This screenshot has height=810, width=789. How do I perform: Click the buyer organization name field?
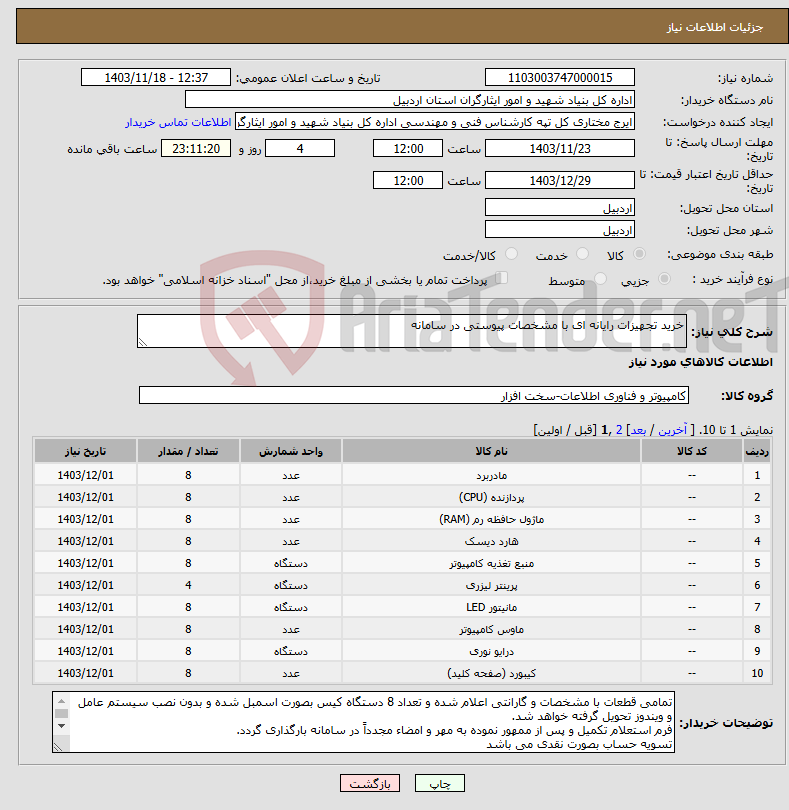click(x=410, y=100)
